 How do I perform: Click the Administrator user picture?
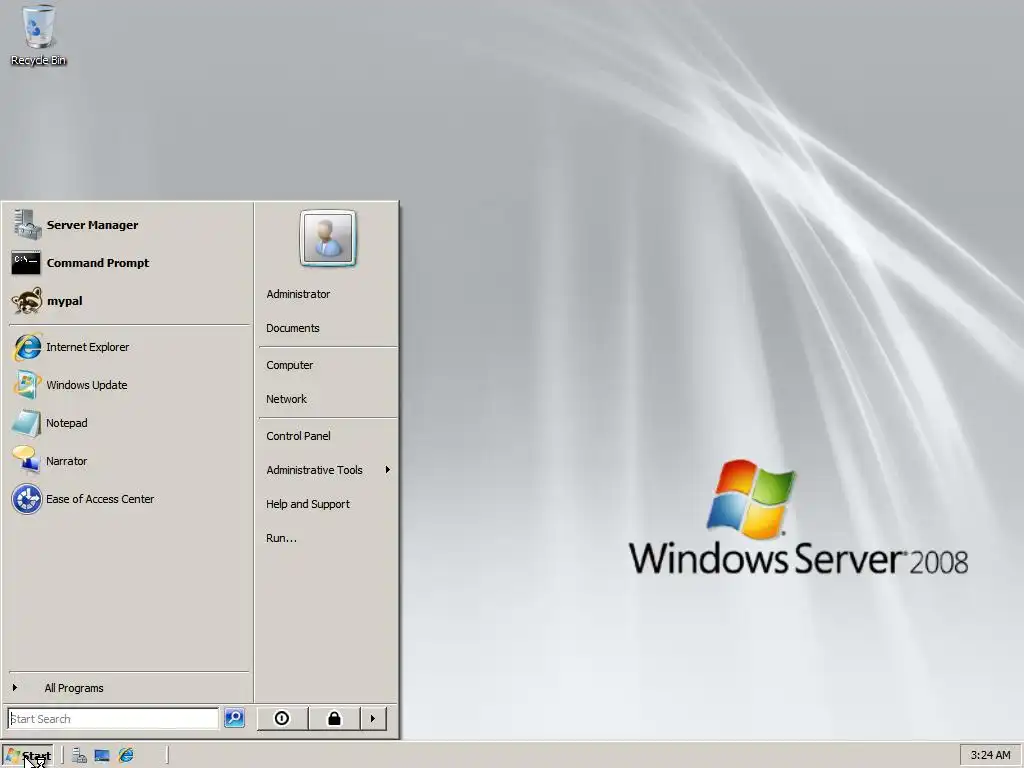pyautogui.click(x=328, y=238)
